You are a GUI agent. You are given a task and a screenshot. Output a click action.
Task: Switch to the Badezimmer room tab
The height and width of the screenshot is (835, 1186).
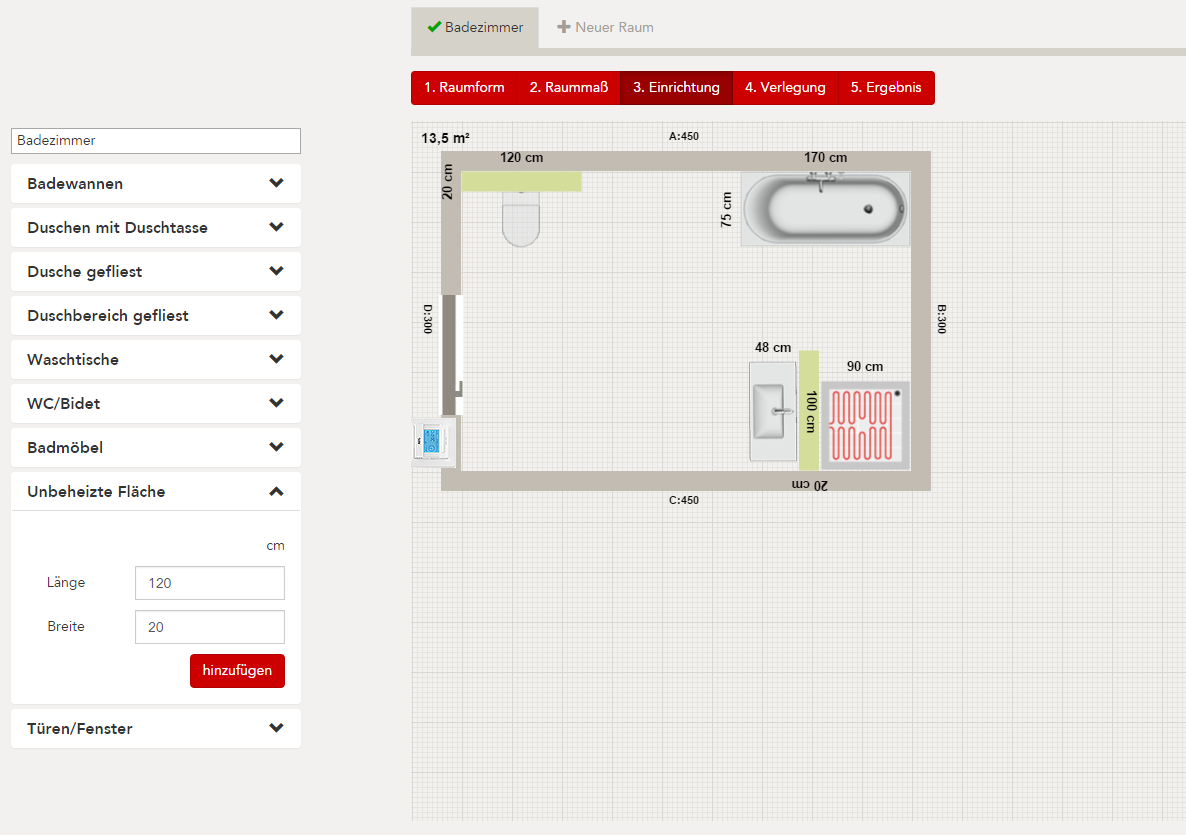coord(475,28)
